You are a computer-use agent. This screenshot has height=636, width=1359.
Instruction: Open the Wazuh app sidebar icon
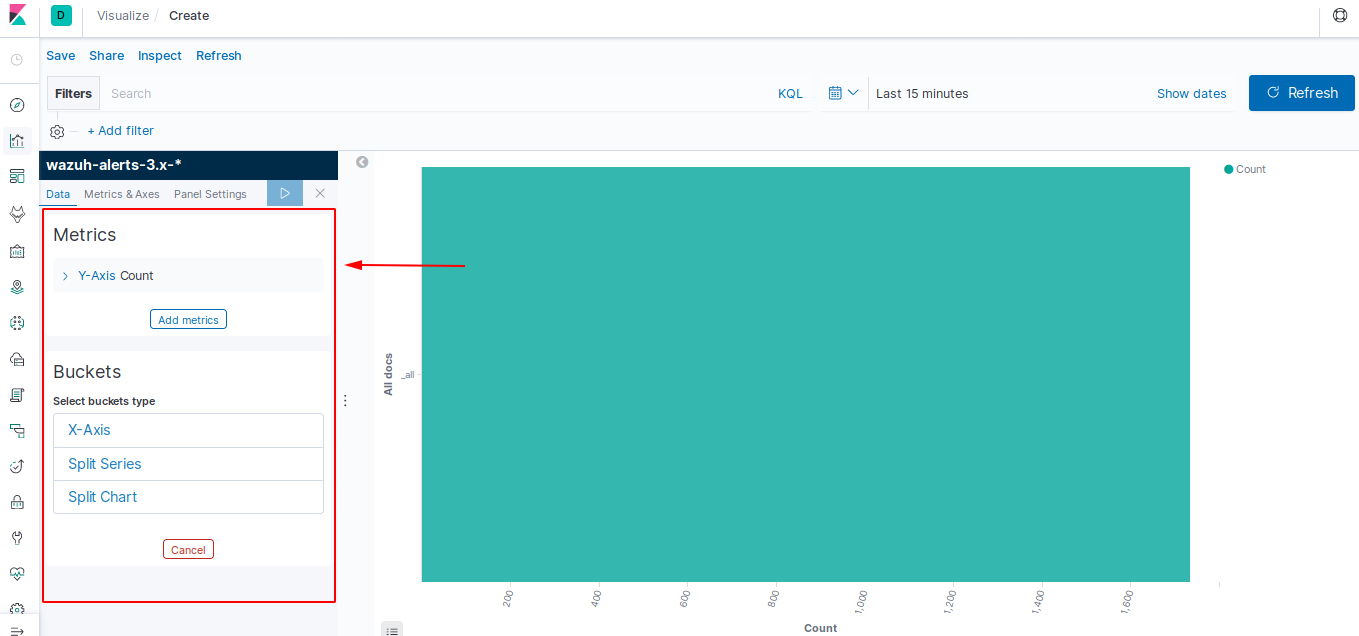click(17, 214)
